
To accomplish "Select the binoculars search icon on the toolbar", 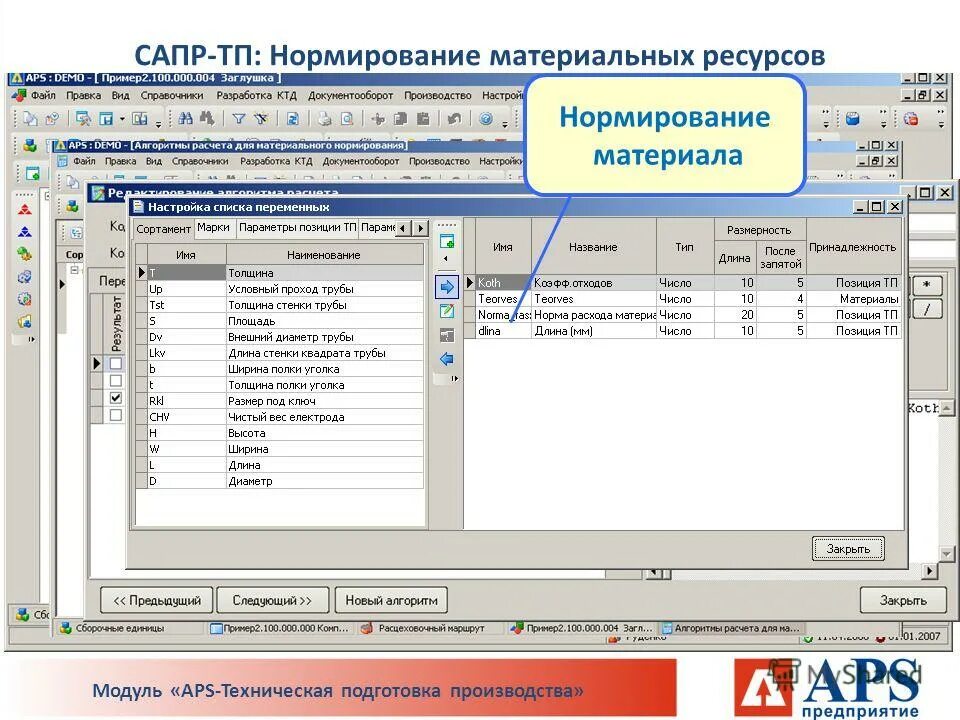I will point(186,120).
